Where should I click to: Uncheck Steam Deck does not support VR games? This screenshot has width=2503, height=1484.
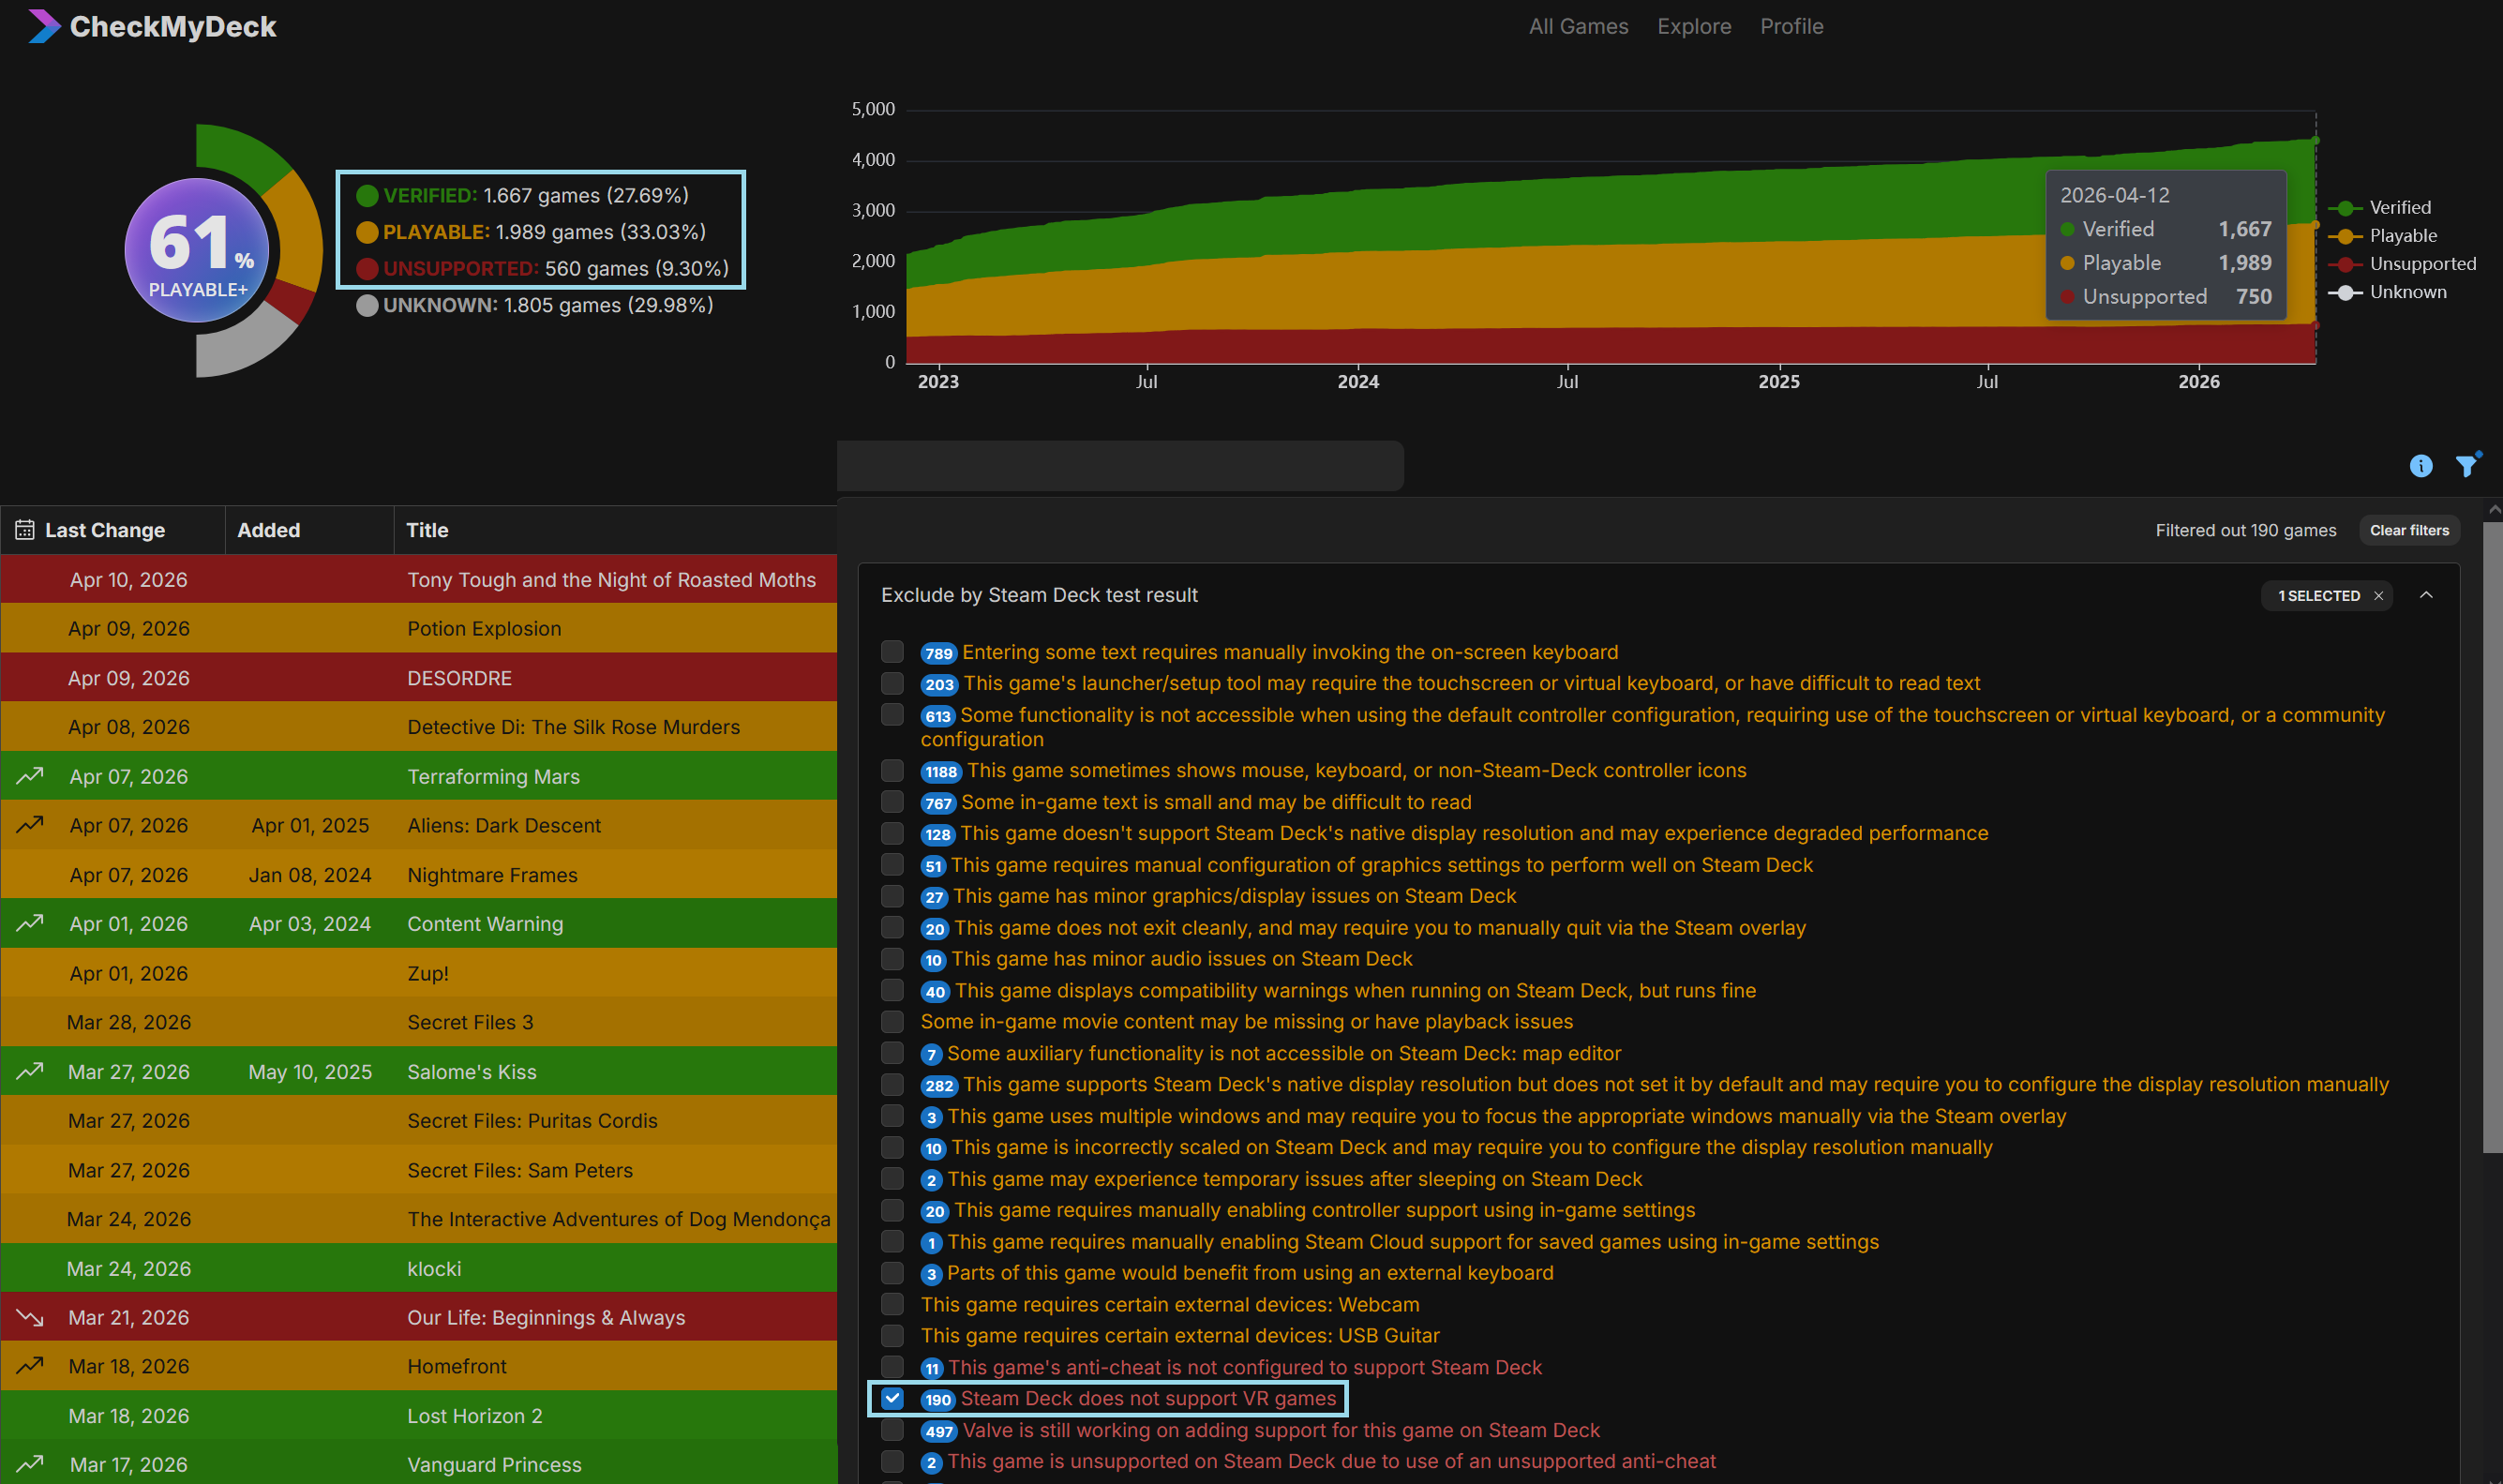pos(892,1398)
